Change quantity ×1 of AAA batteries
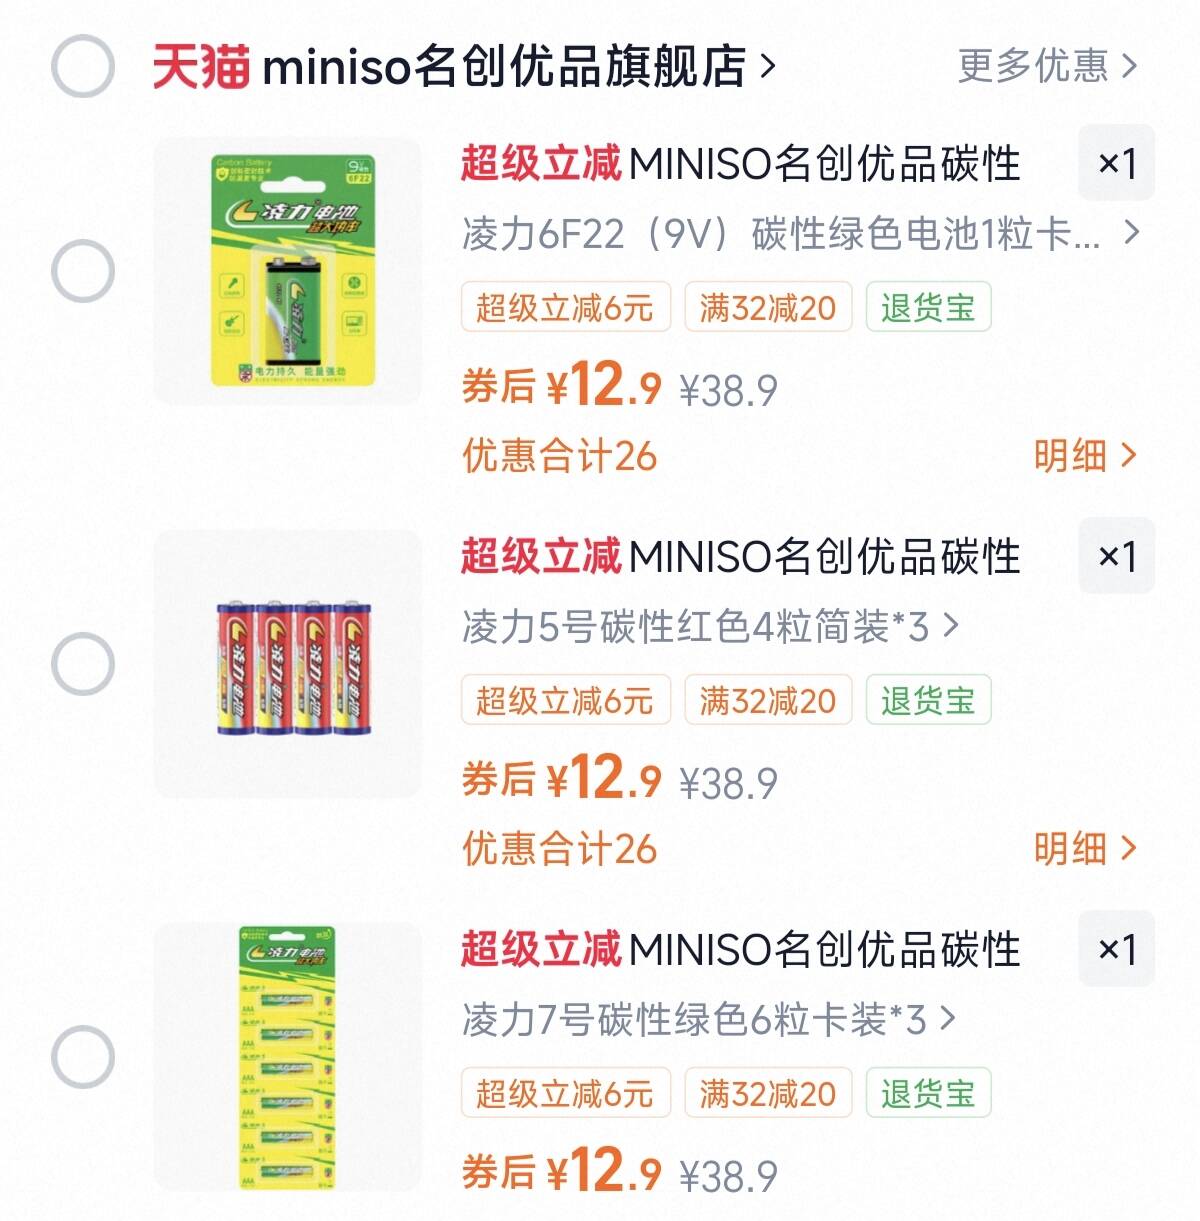Viewport: 1200px width, 1221px height. pyautogui.click(x=1116, y=948)
